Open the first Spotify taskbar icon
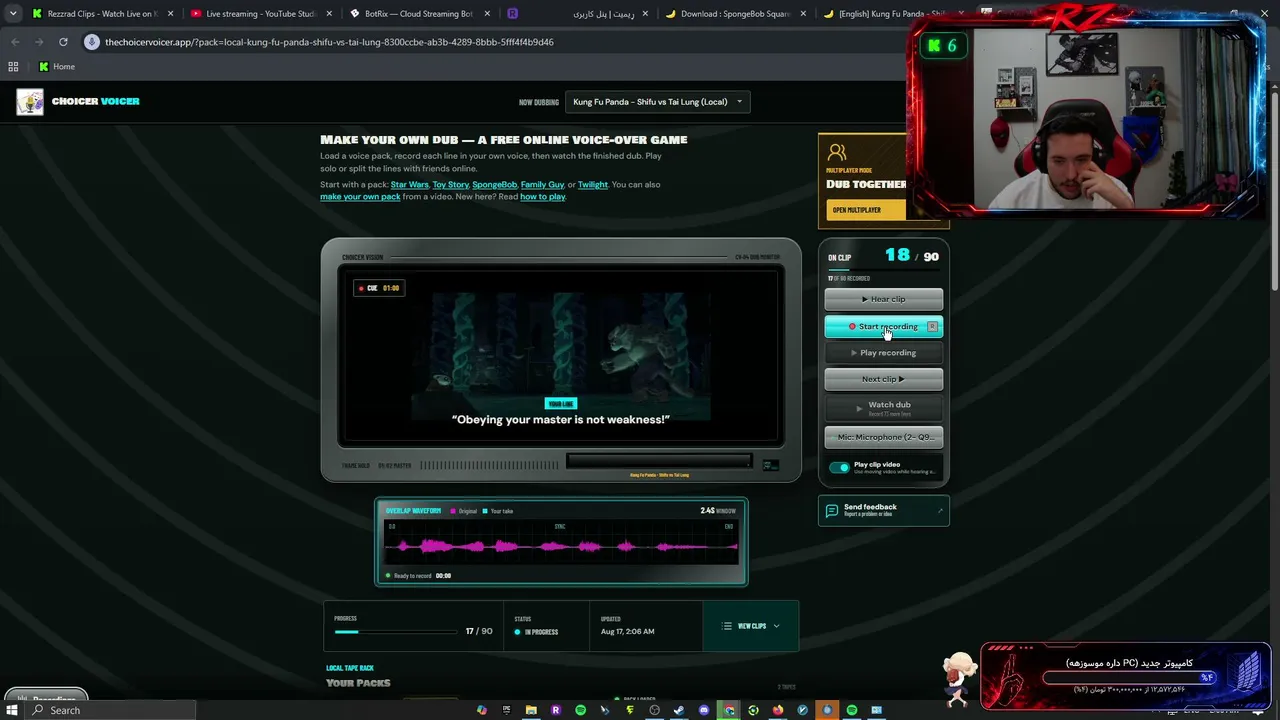The image size is (1280, 720). tap(580, 710)
